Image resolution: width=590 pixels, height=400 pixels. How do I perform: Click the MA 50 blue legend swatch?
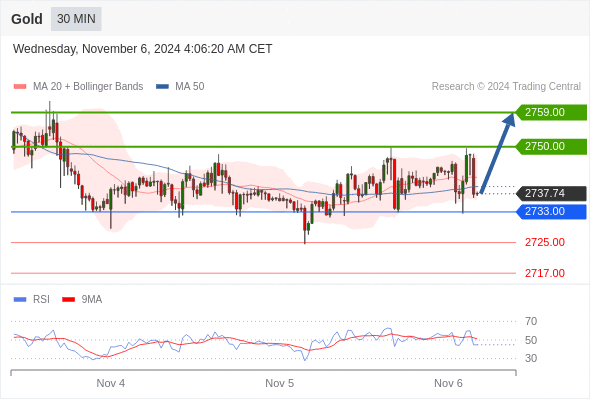162,87
